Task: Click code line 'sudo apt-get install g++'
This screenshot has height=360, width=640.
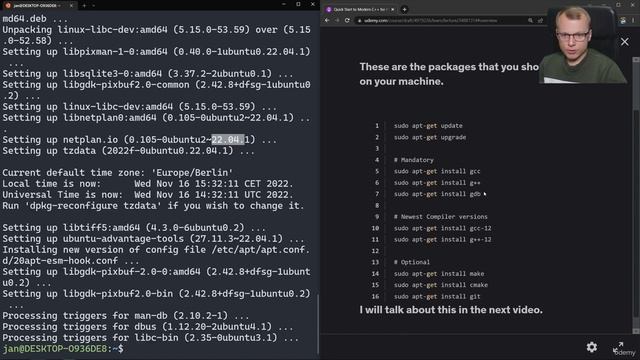Action: click(437, 183)
